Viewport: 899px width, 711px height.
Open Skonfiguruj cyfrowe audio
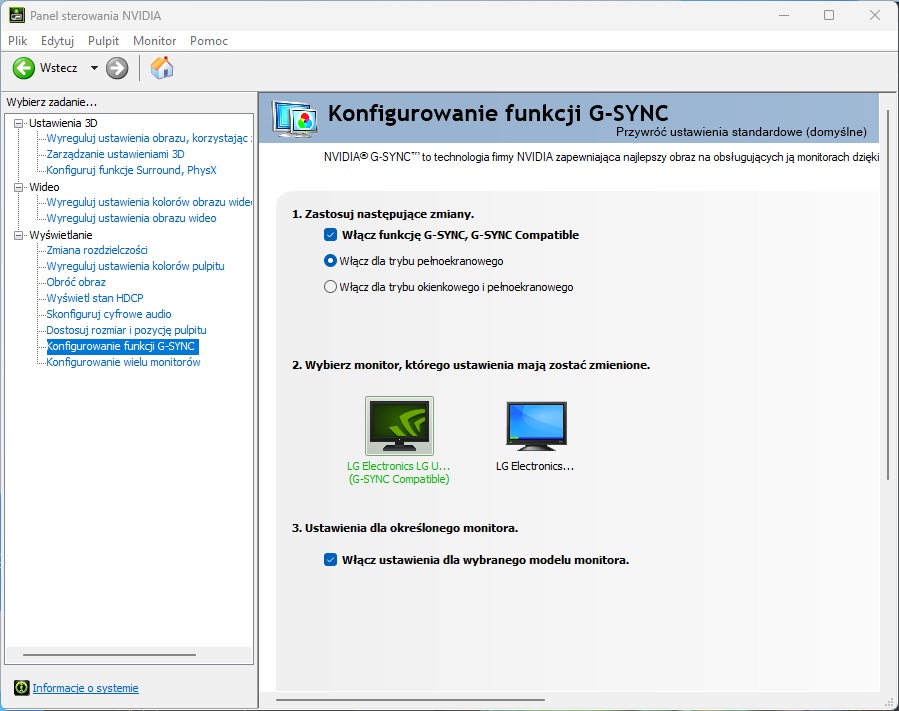(109, 314)
